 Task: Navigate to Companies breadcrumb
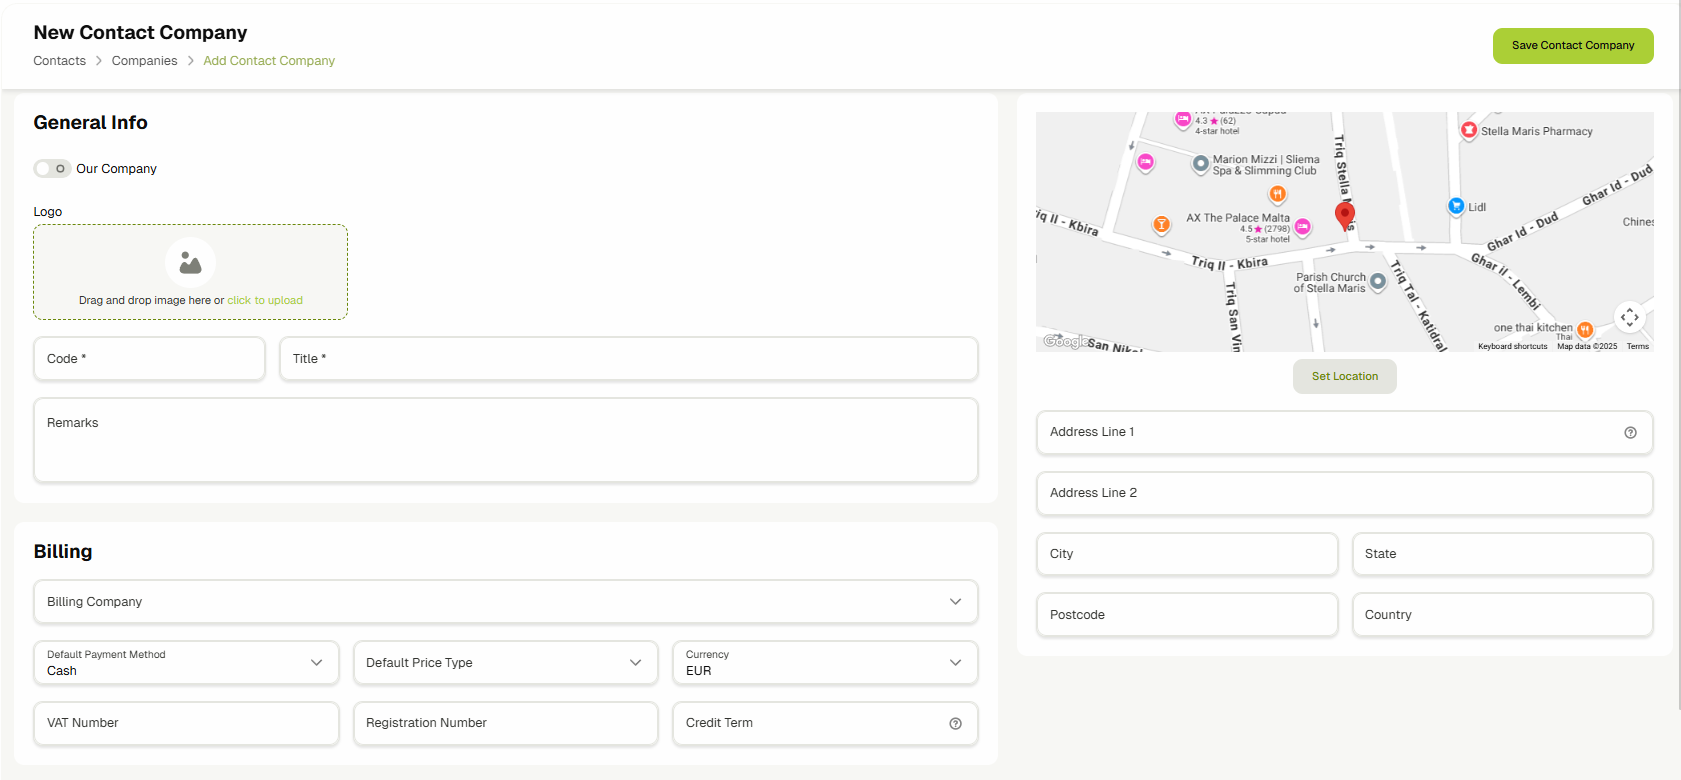pos(144,61)
